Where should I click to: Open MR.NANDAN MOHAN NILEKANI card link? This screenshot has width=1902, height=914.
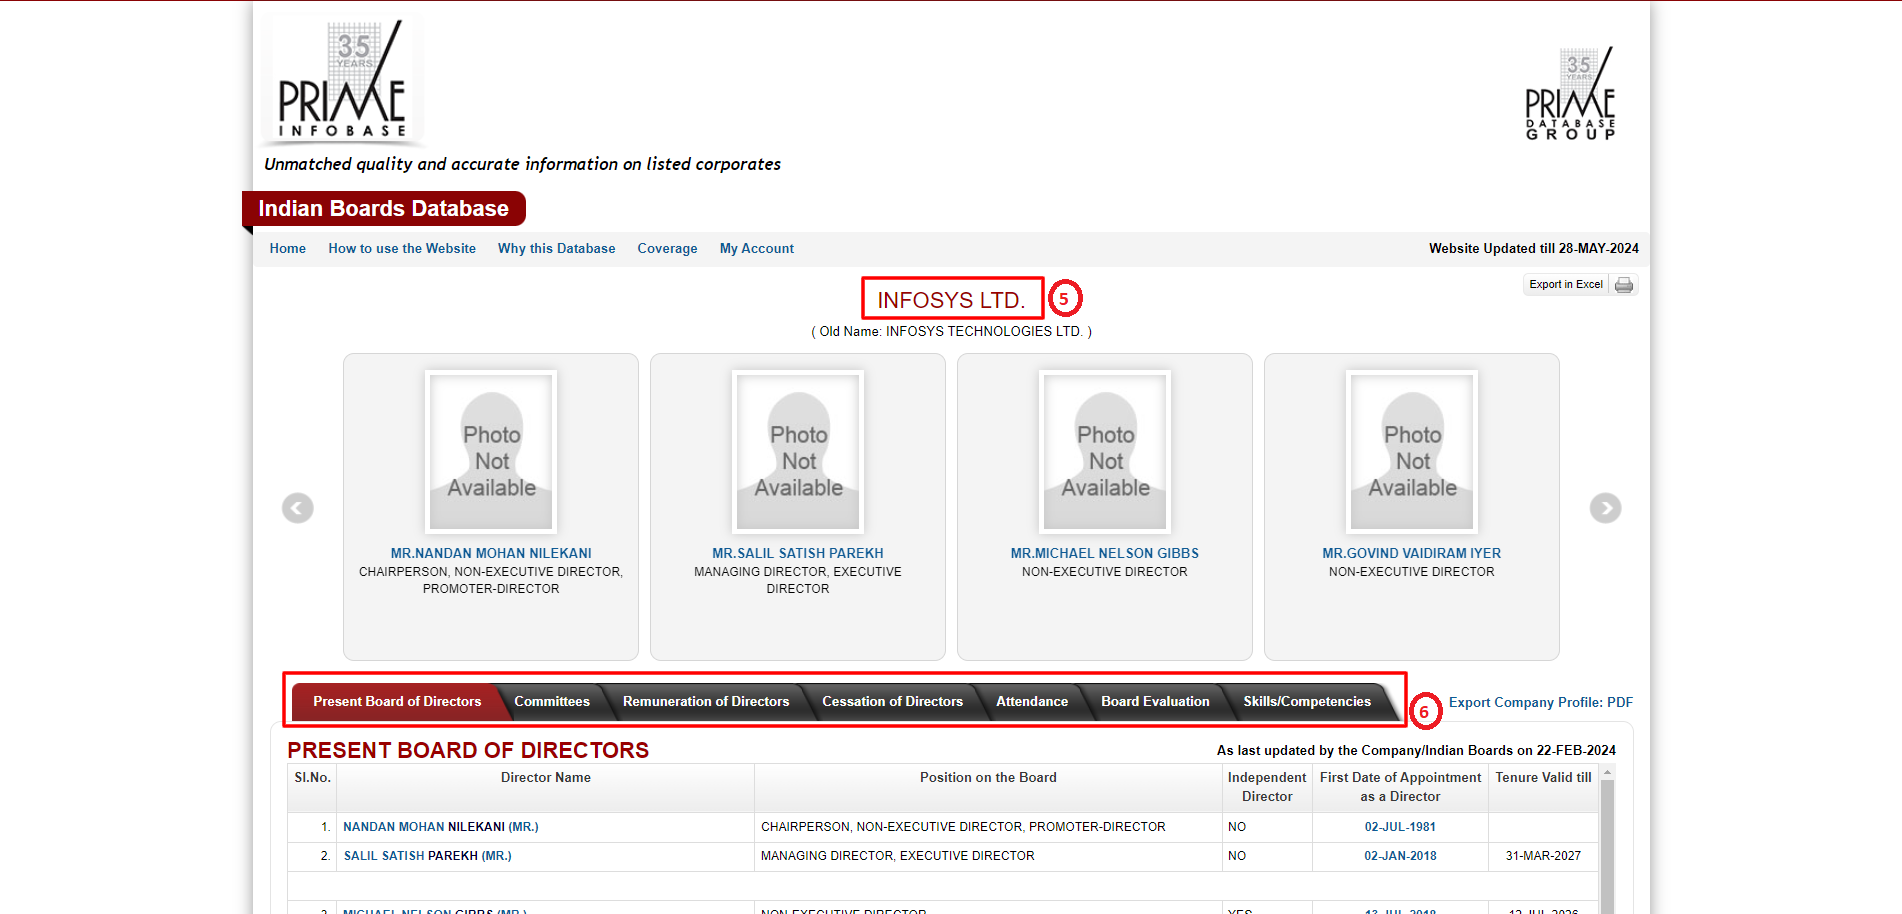pos(491,553)
